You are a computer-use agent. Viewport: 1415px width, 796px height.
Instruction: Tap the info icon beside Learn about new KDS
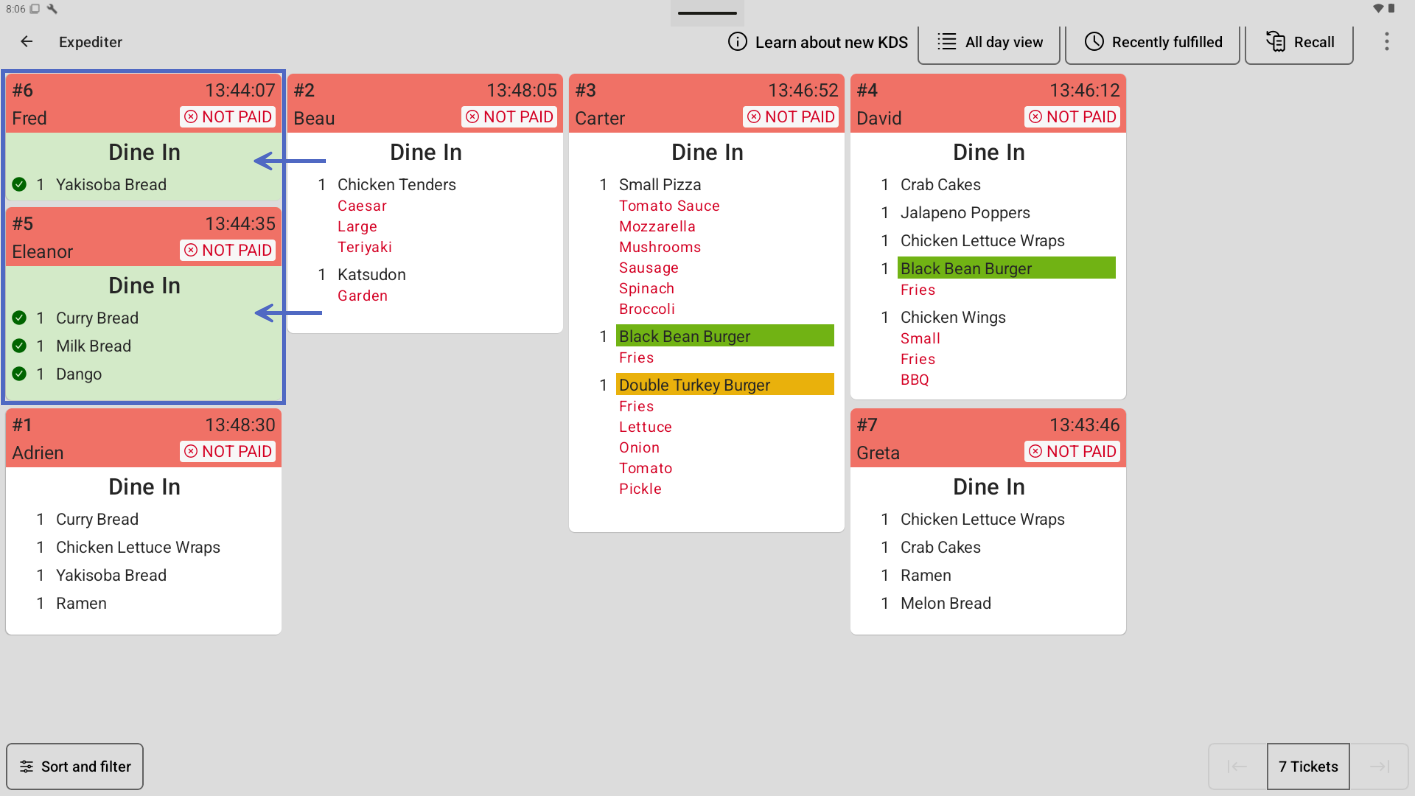pos(737,42)
